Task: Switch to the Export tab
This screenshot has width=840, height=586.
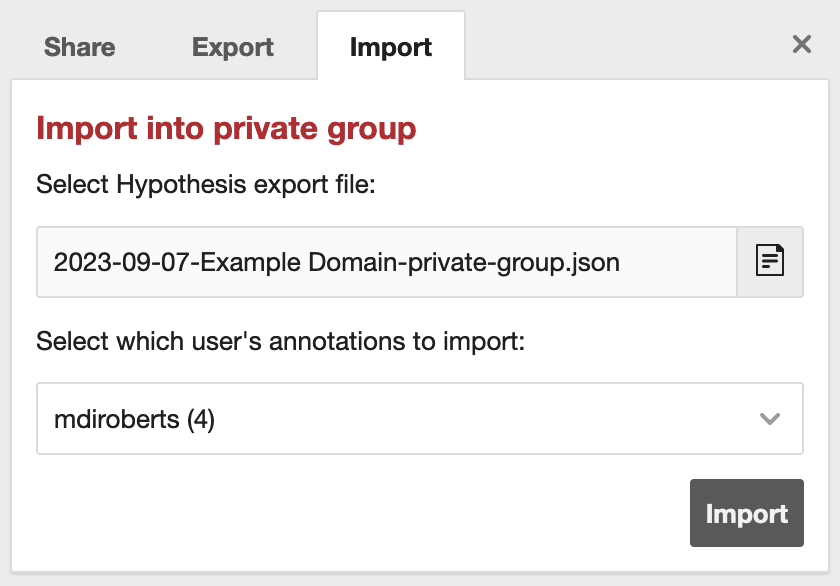Action: 232,46
